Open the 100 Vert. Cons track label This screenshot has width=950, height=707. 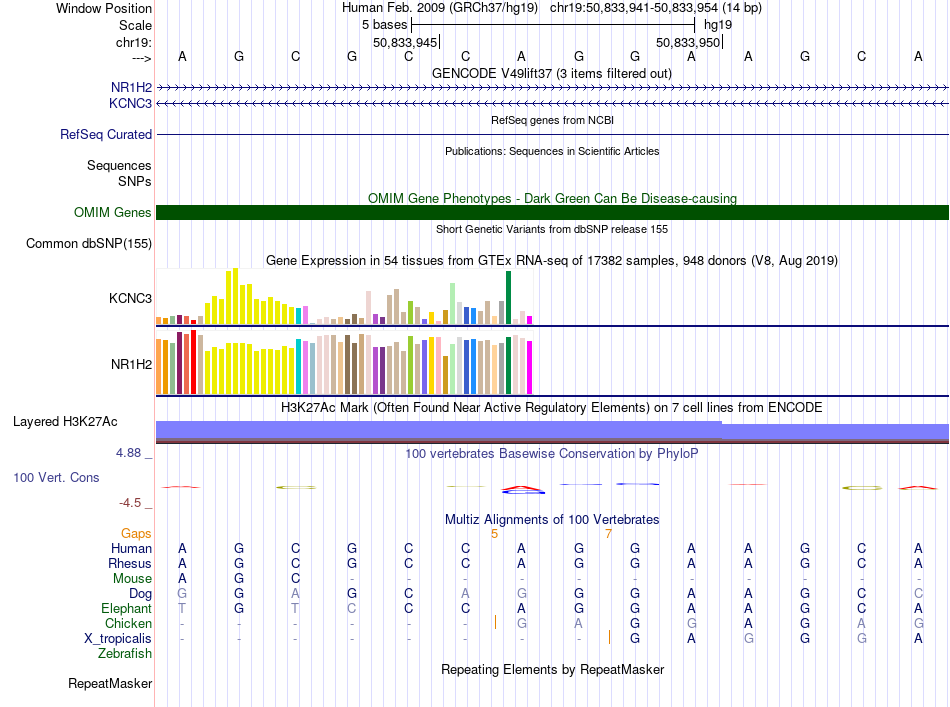(56, 477)
